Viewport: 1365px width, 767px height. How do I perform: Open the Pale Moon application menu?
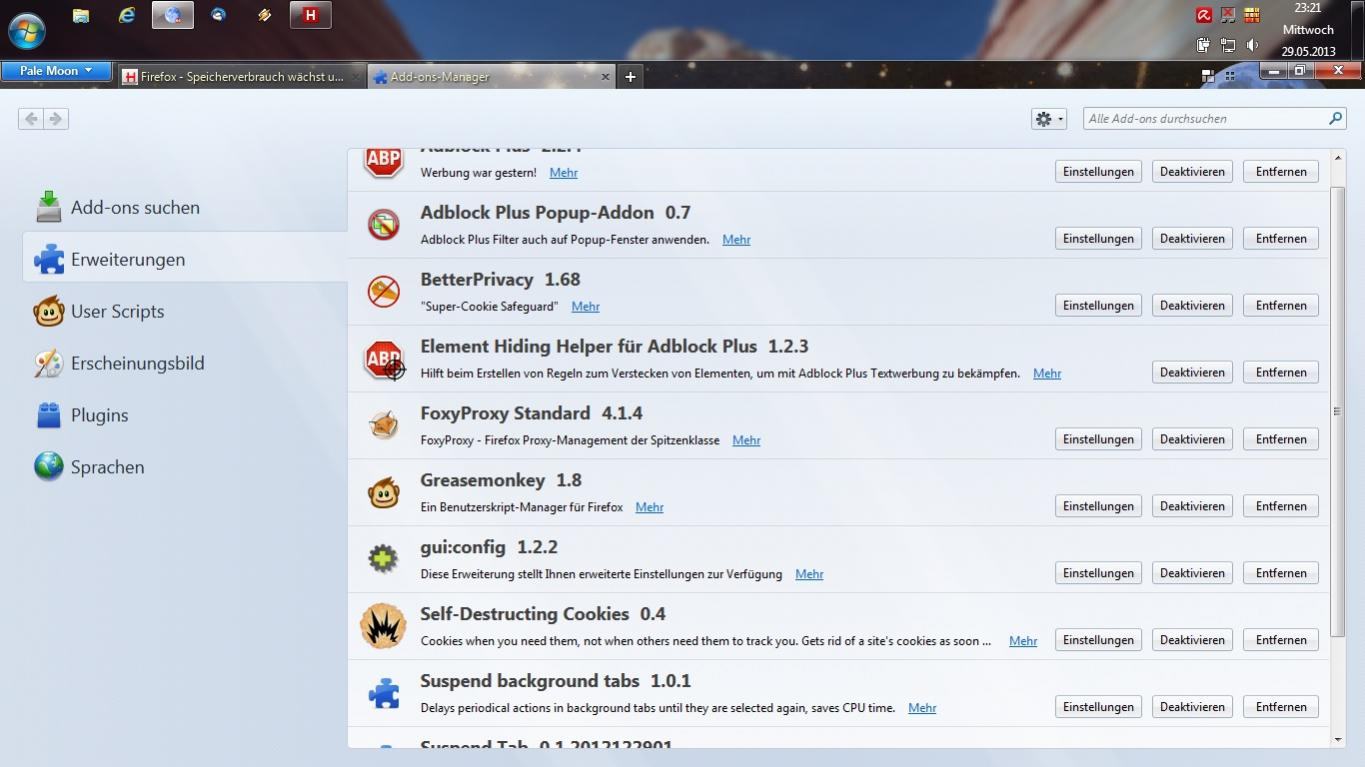56,71
